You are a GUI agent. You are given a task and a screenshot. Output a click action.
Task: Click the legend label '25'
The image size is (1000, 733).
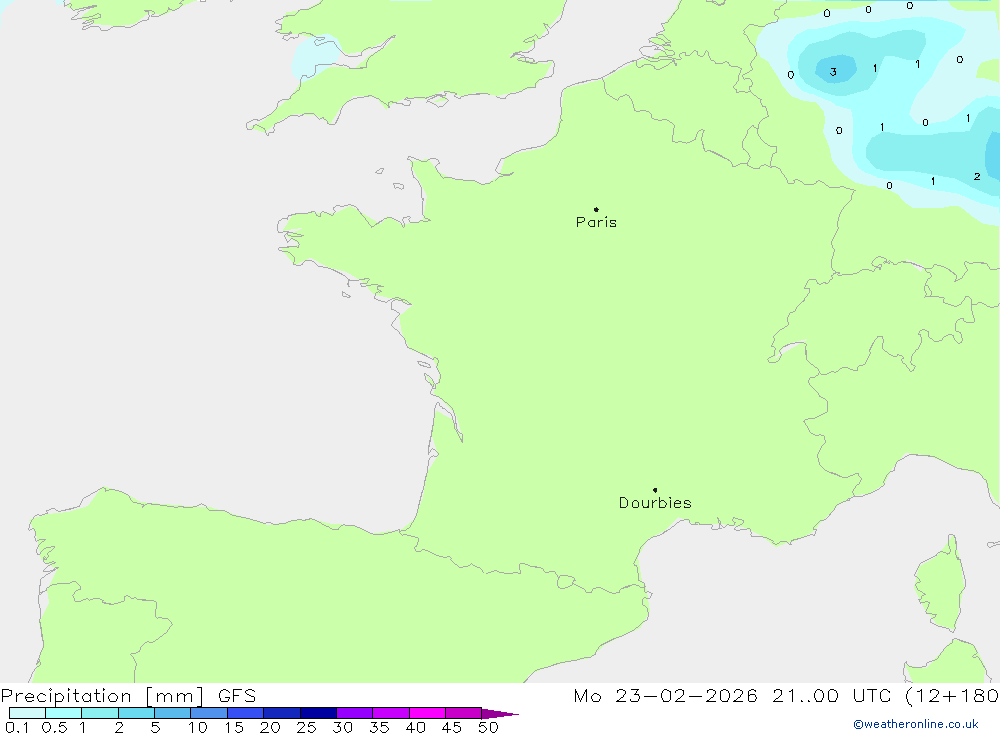(306, 727)
